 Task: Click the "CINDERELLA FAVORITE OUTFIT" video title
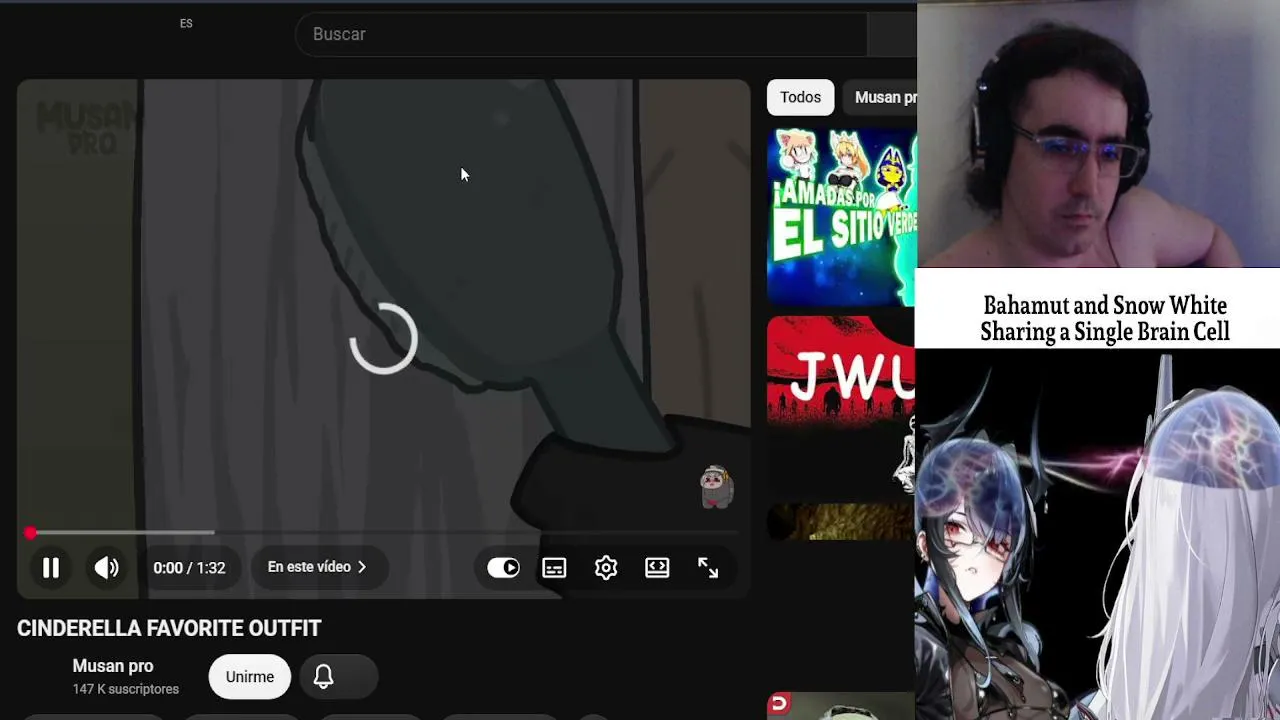(169, 628)
